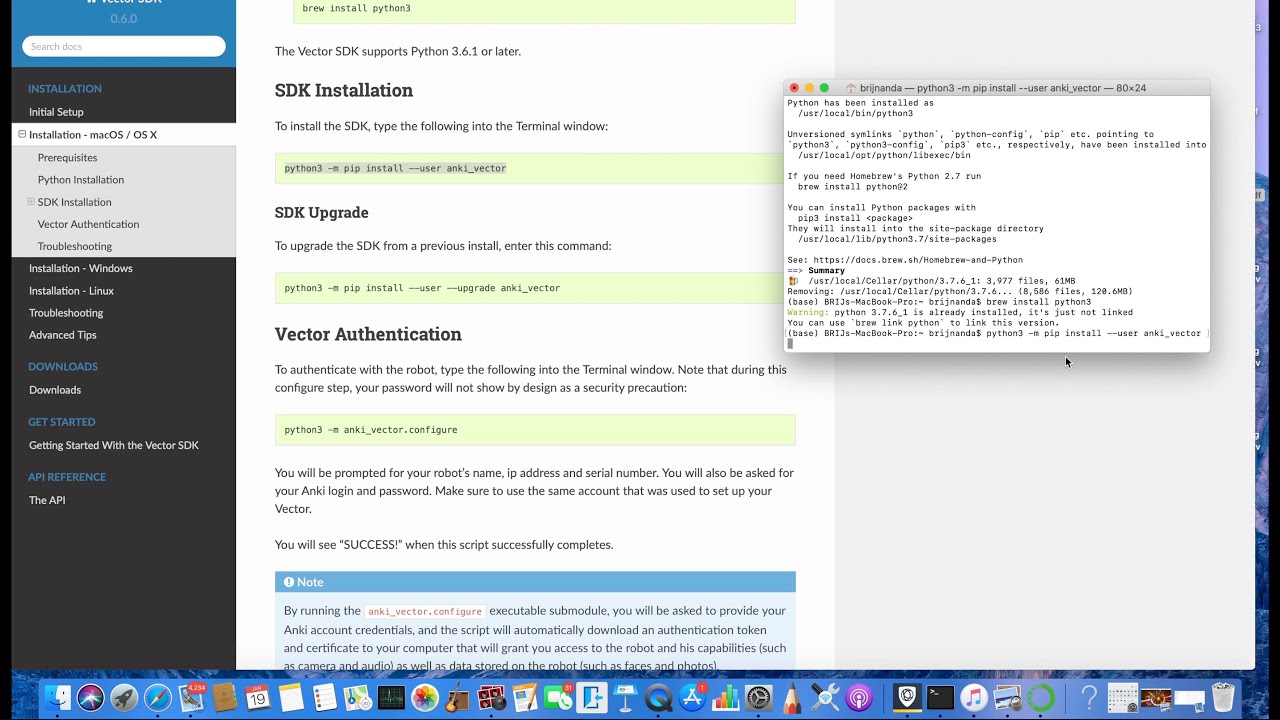The image size is (1280, 720).
Task: Click the brew install python3 code line
Action: tap(356, 8)
